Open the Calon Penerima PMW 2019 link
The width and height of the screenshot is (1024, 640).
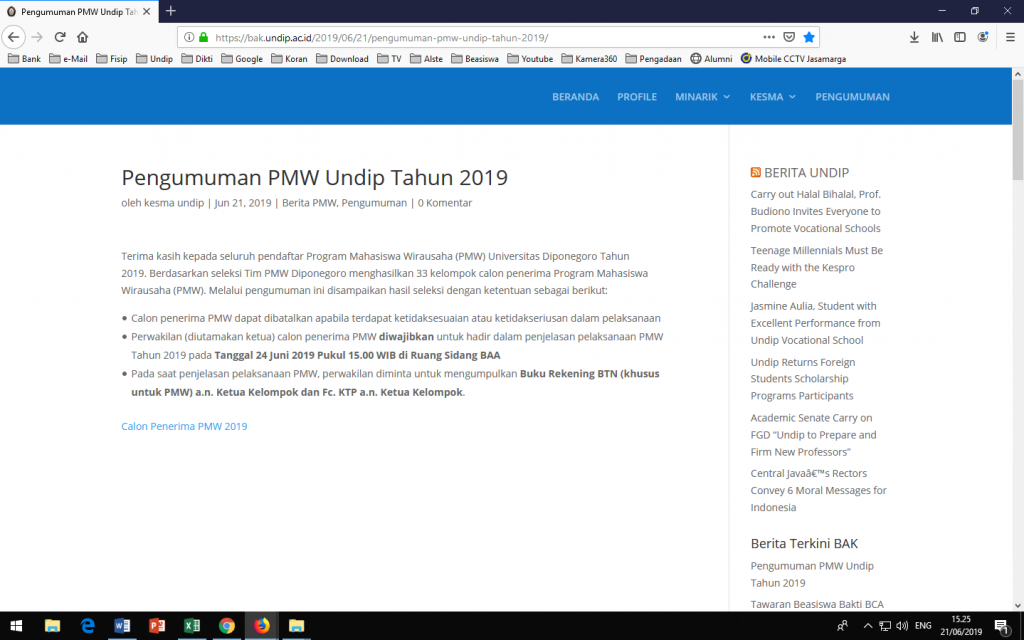(184, 426)
